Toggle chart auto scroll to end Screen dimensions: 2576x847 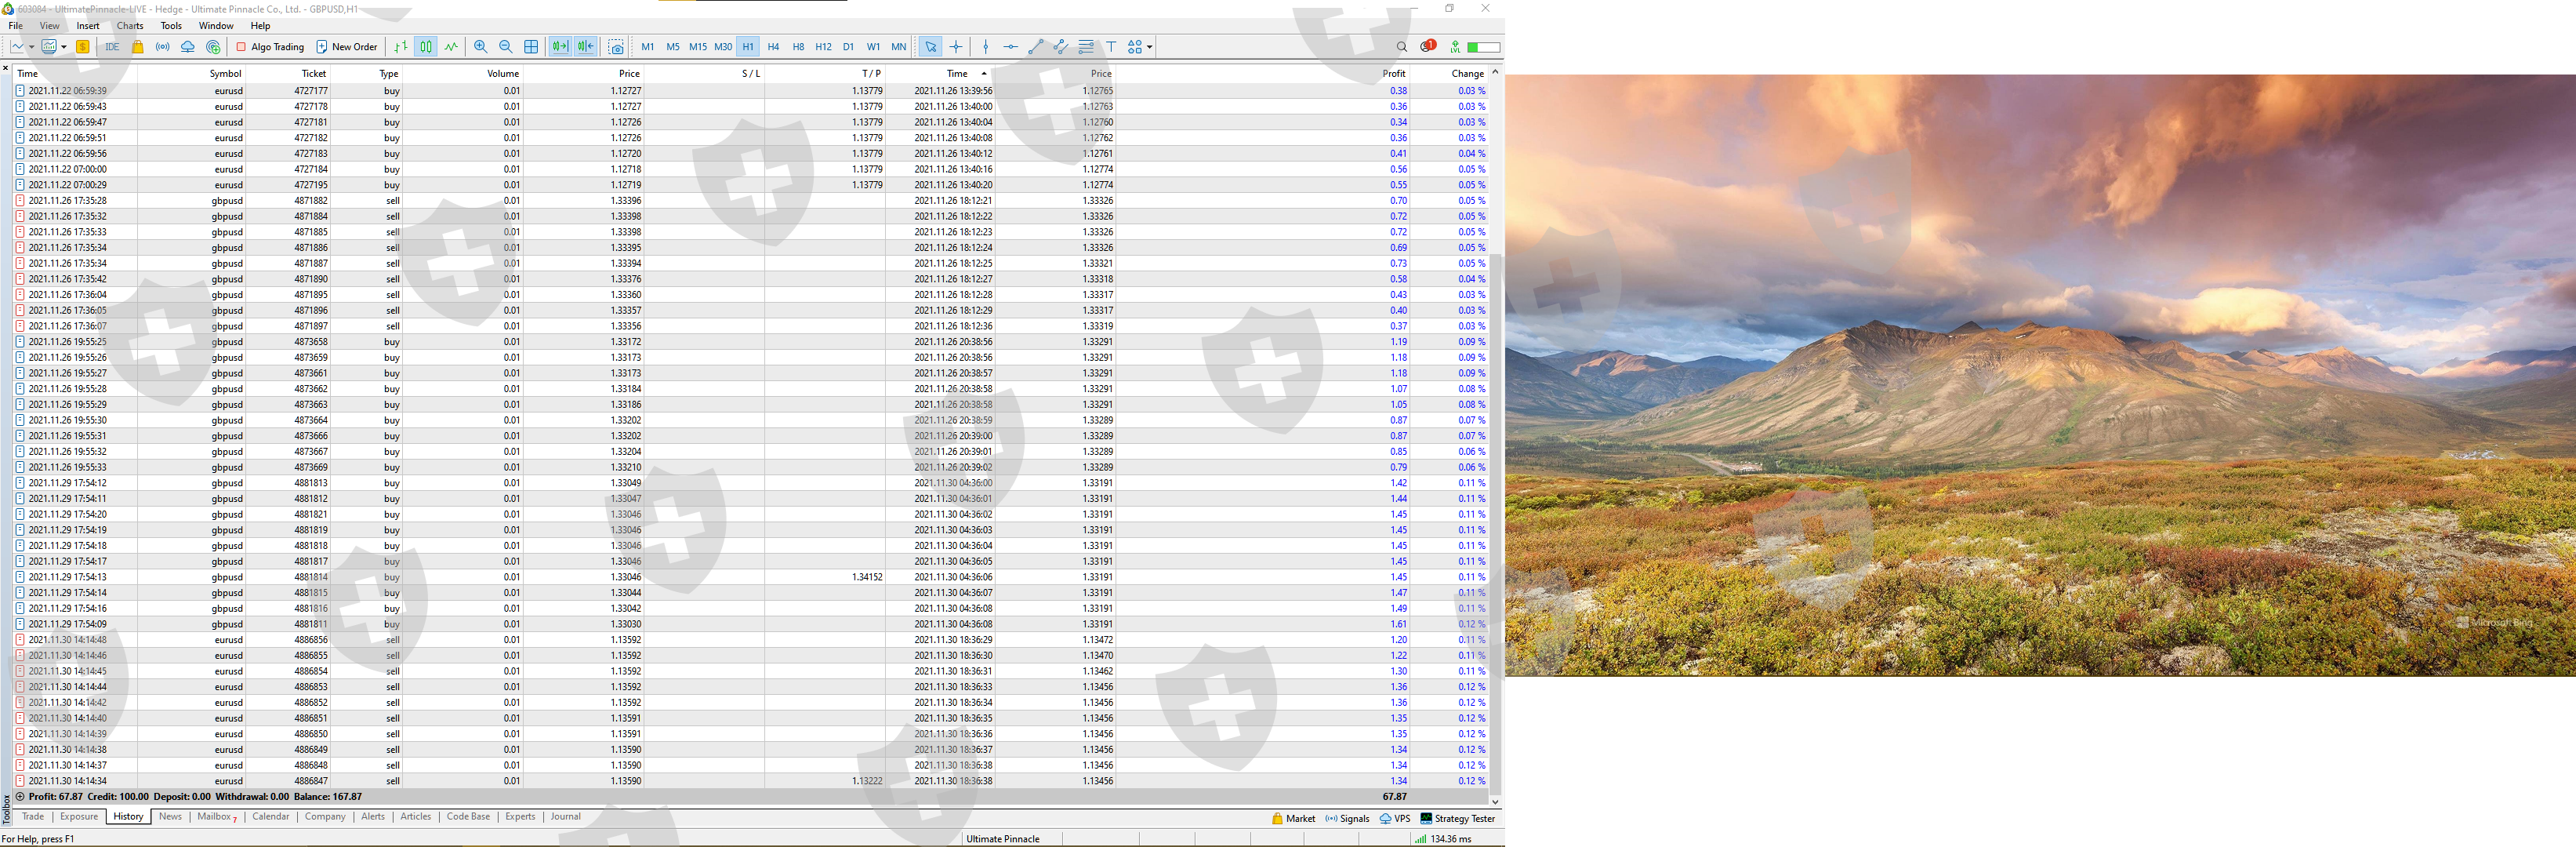(x=560, y=47)
